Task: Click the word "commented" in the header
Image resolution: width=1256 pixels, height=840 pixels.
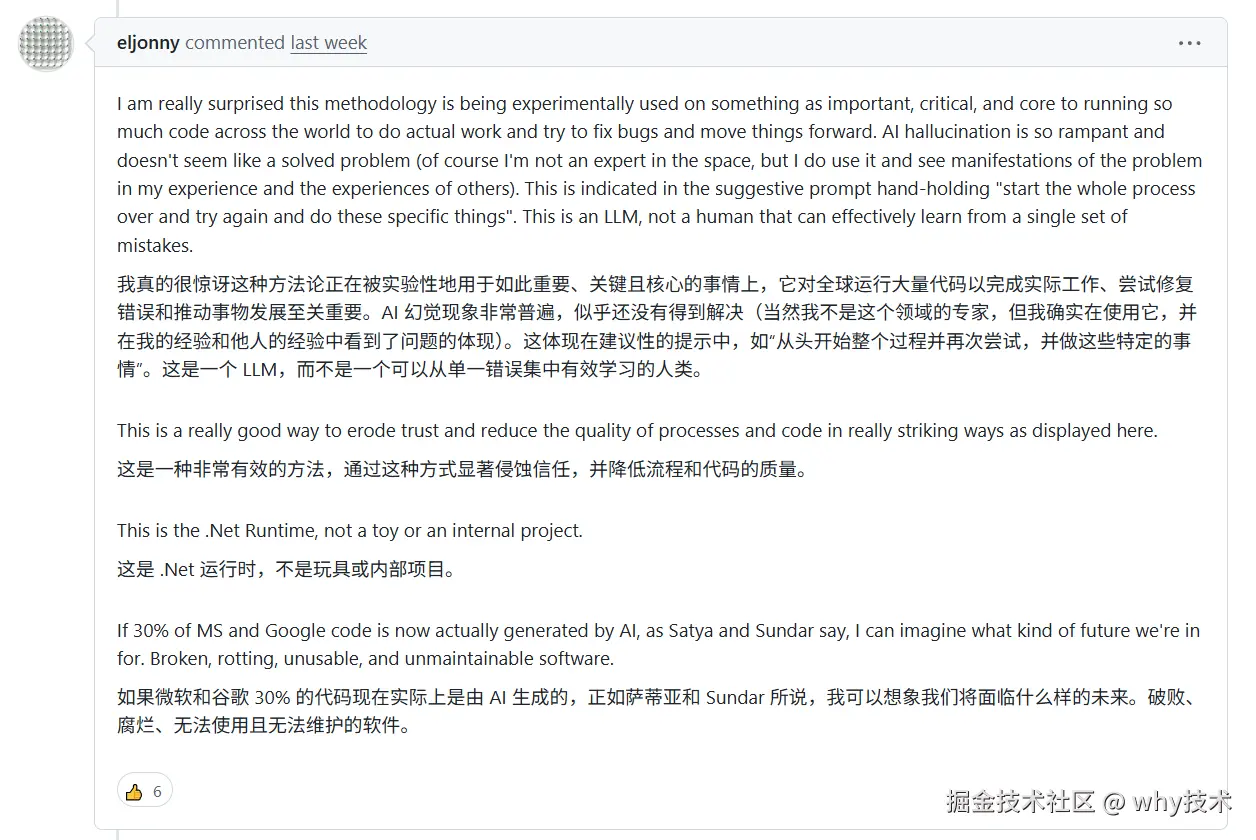Action: click(x=235, y=43)
